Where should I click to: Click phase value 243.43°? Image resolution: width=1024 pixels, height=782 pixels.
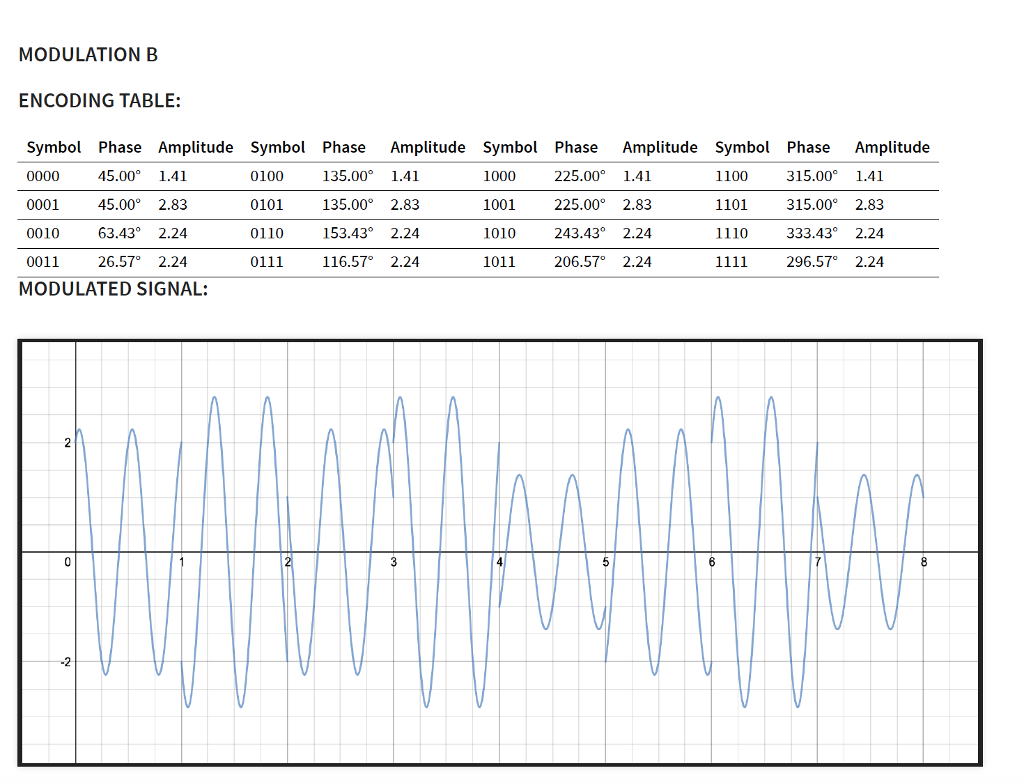pos(580,233)
